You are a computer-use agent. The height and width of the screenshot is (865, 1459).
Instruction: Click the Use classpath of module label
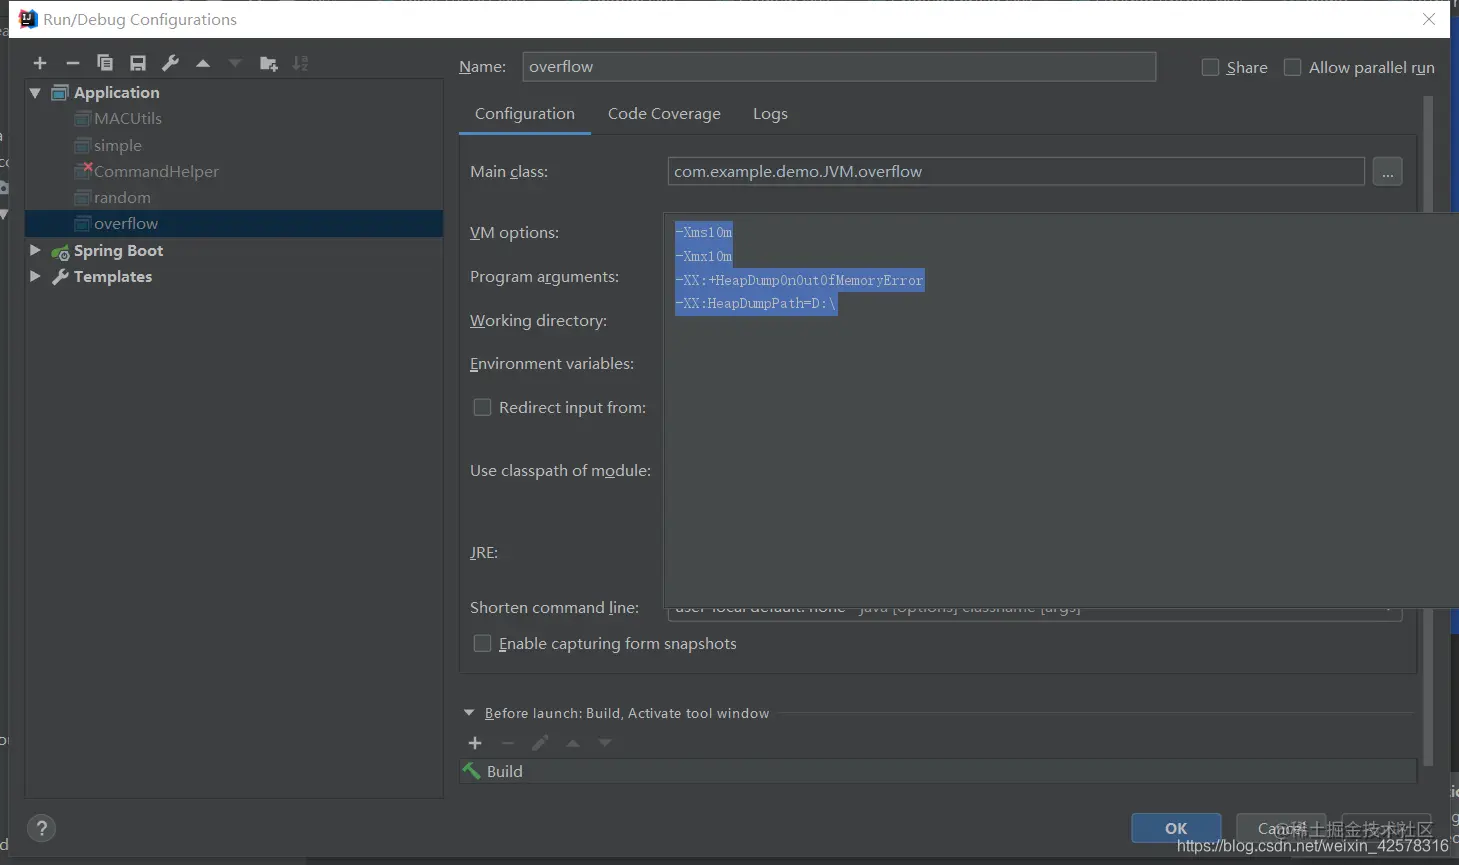pyautogui.click(x=560, y=471)
